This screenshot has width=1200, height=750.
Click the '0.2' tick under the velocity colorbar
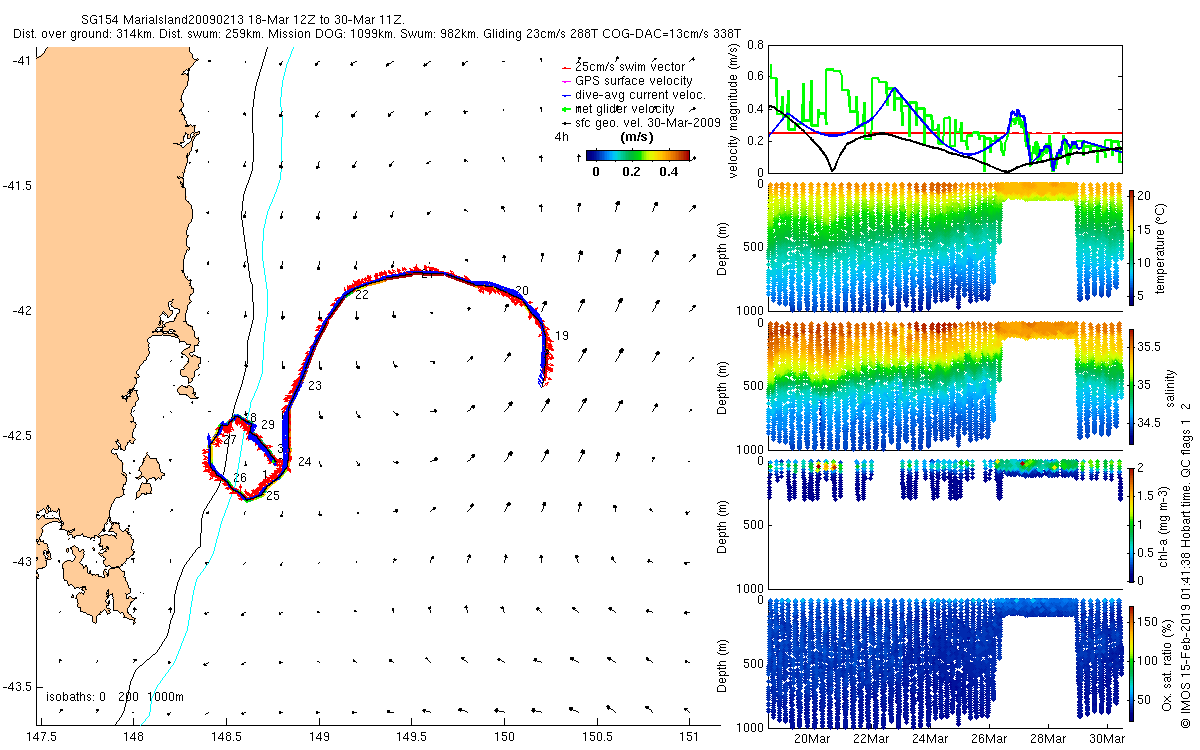(x=631, y=172)
